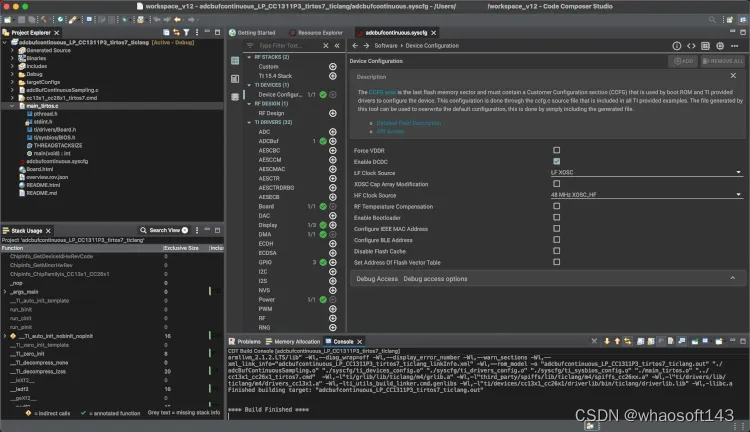750x432 pixels.
Task: Add NVS instance plus icon
Action: [332, 290]
